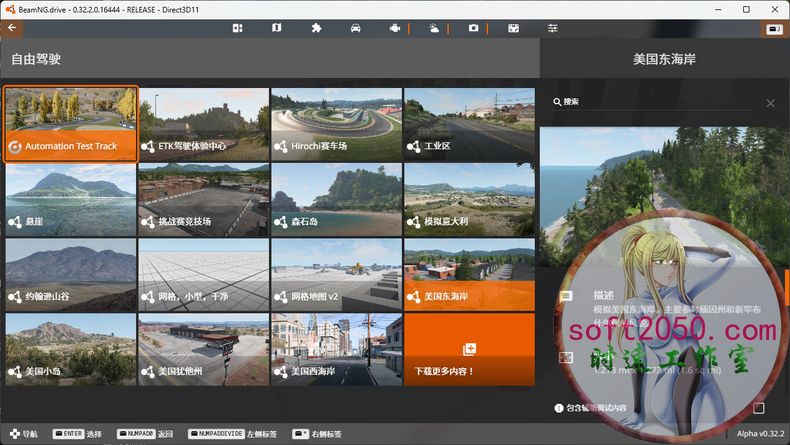The image size is (790, 445).
Task: Select the Automation Test Track map
Action: tap(71, 124)
